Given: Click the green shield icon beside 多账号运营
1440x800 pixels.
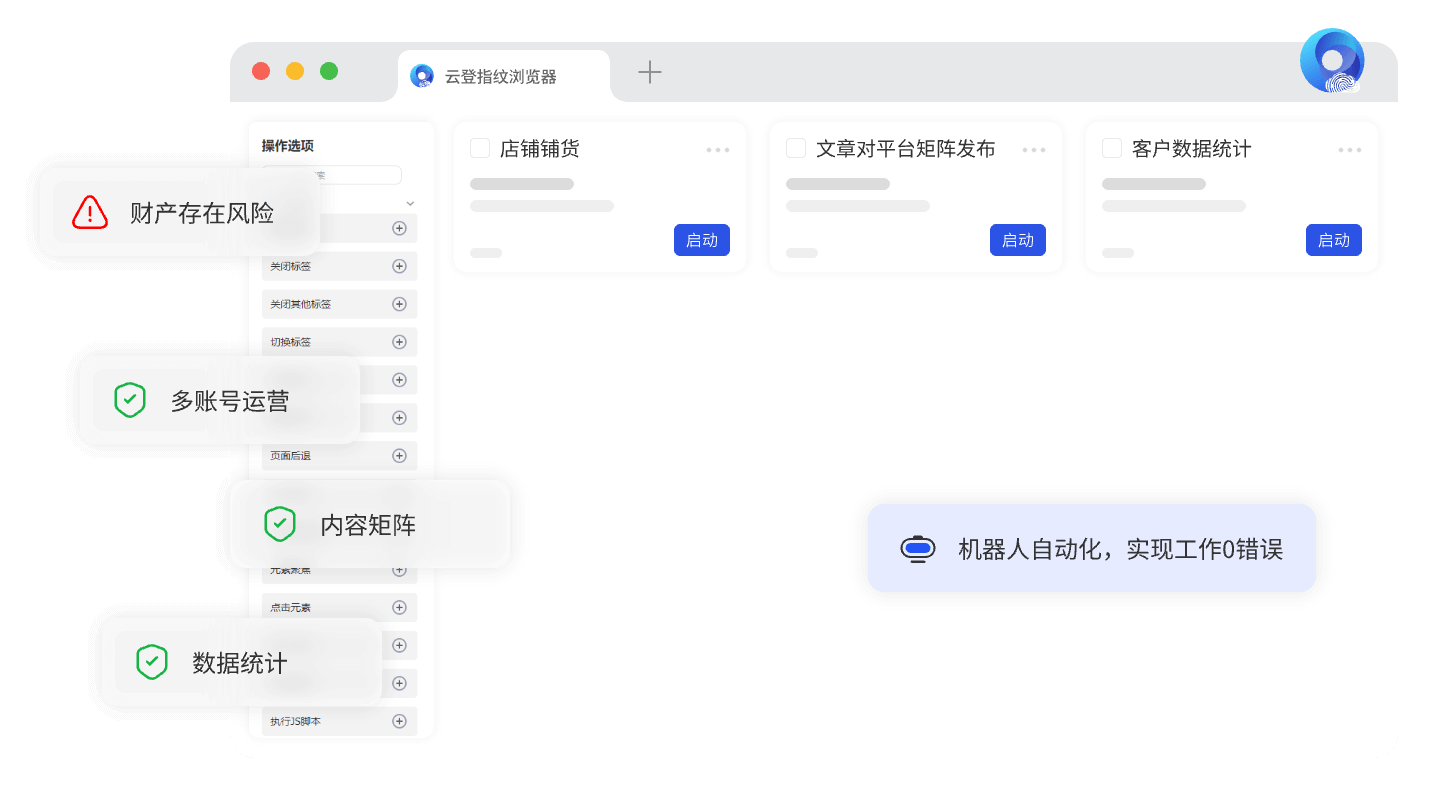Looking at the screenshot, I should coord(130,400).
